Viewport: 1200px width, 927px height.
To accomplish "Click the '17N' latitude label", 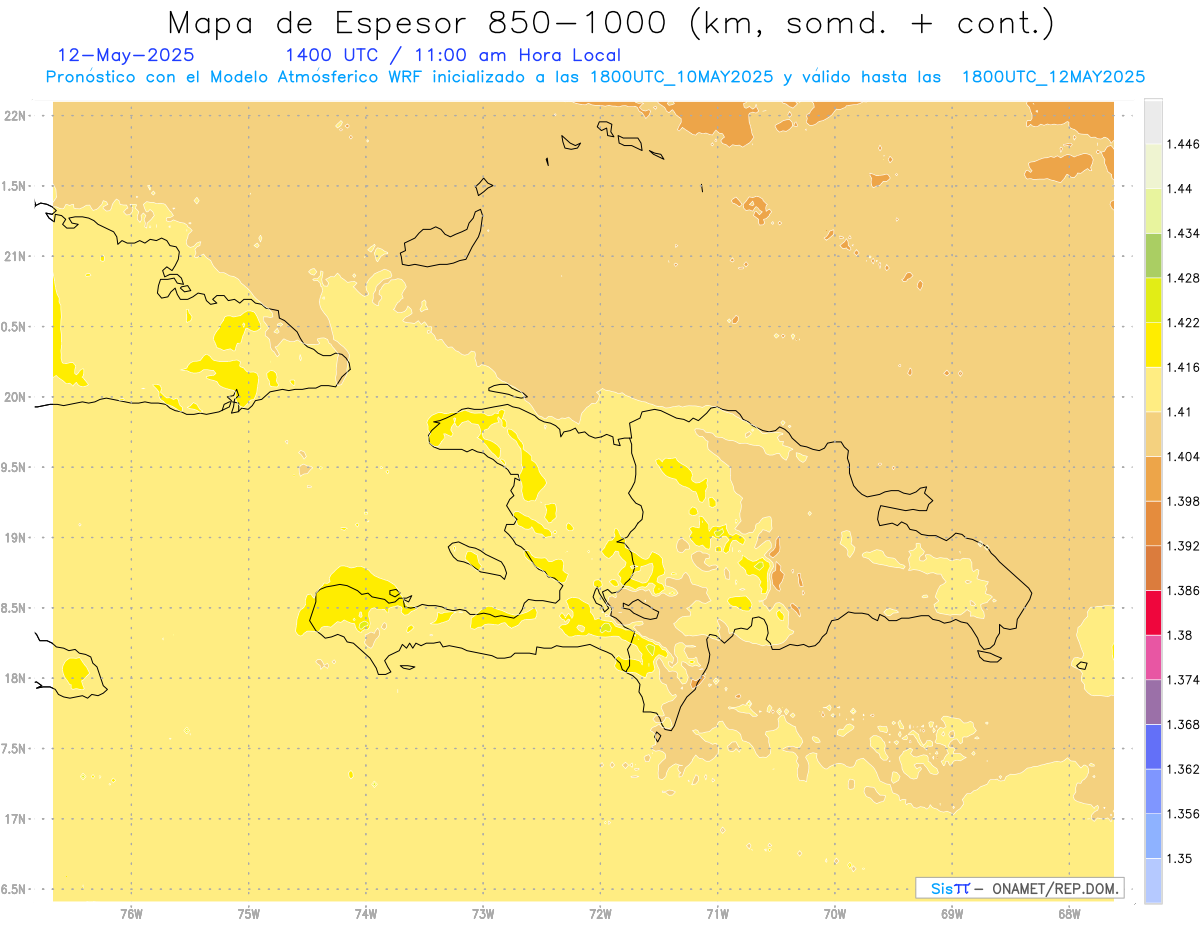I will click(x=15, y=819).
